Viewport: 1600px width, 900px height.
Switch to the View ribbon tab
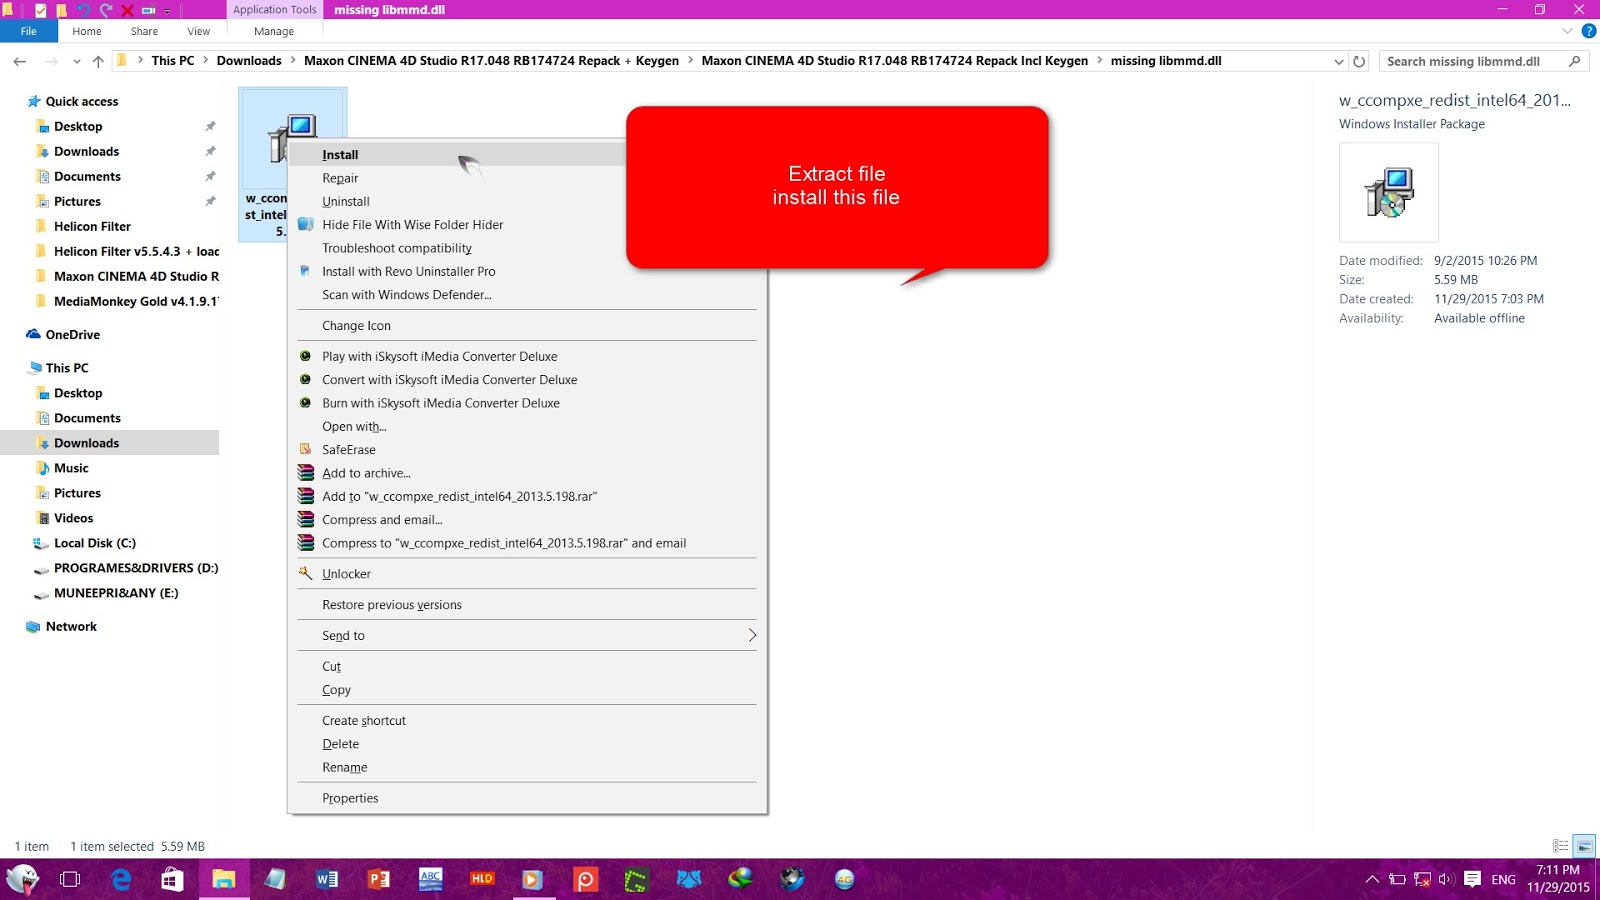[199, 31]
